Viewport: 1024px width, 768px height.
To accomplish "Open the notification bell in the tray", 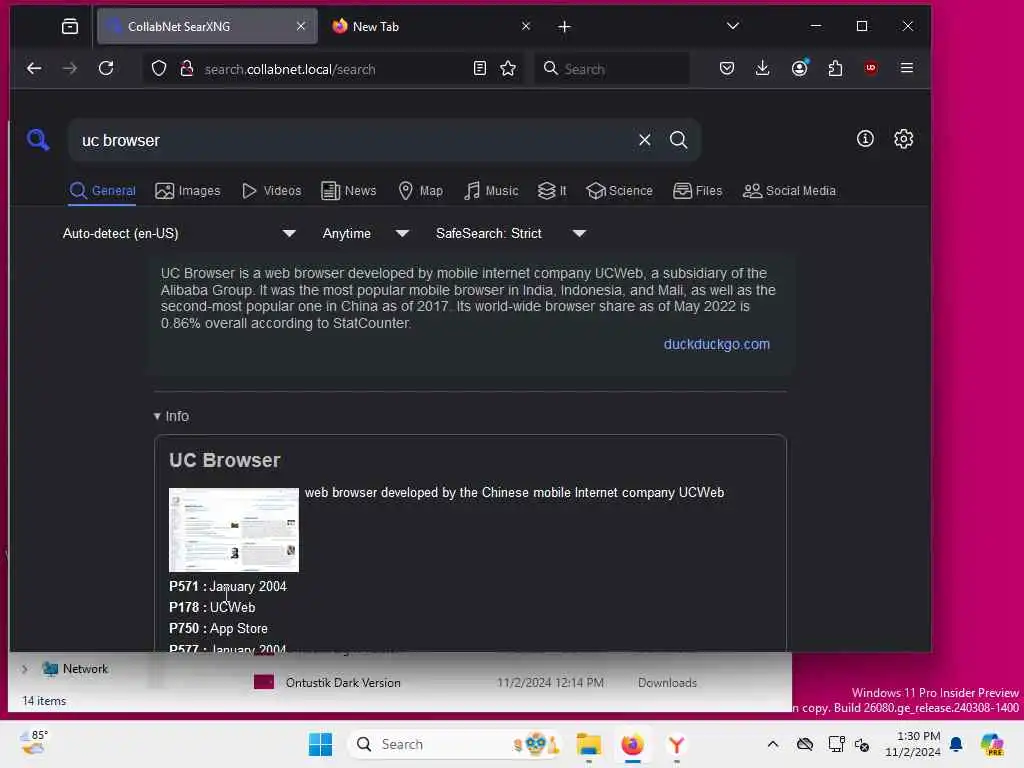I will 956,744.
